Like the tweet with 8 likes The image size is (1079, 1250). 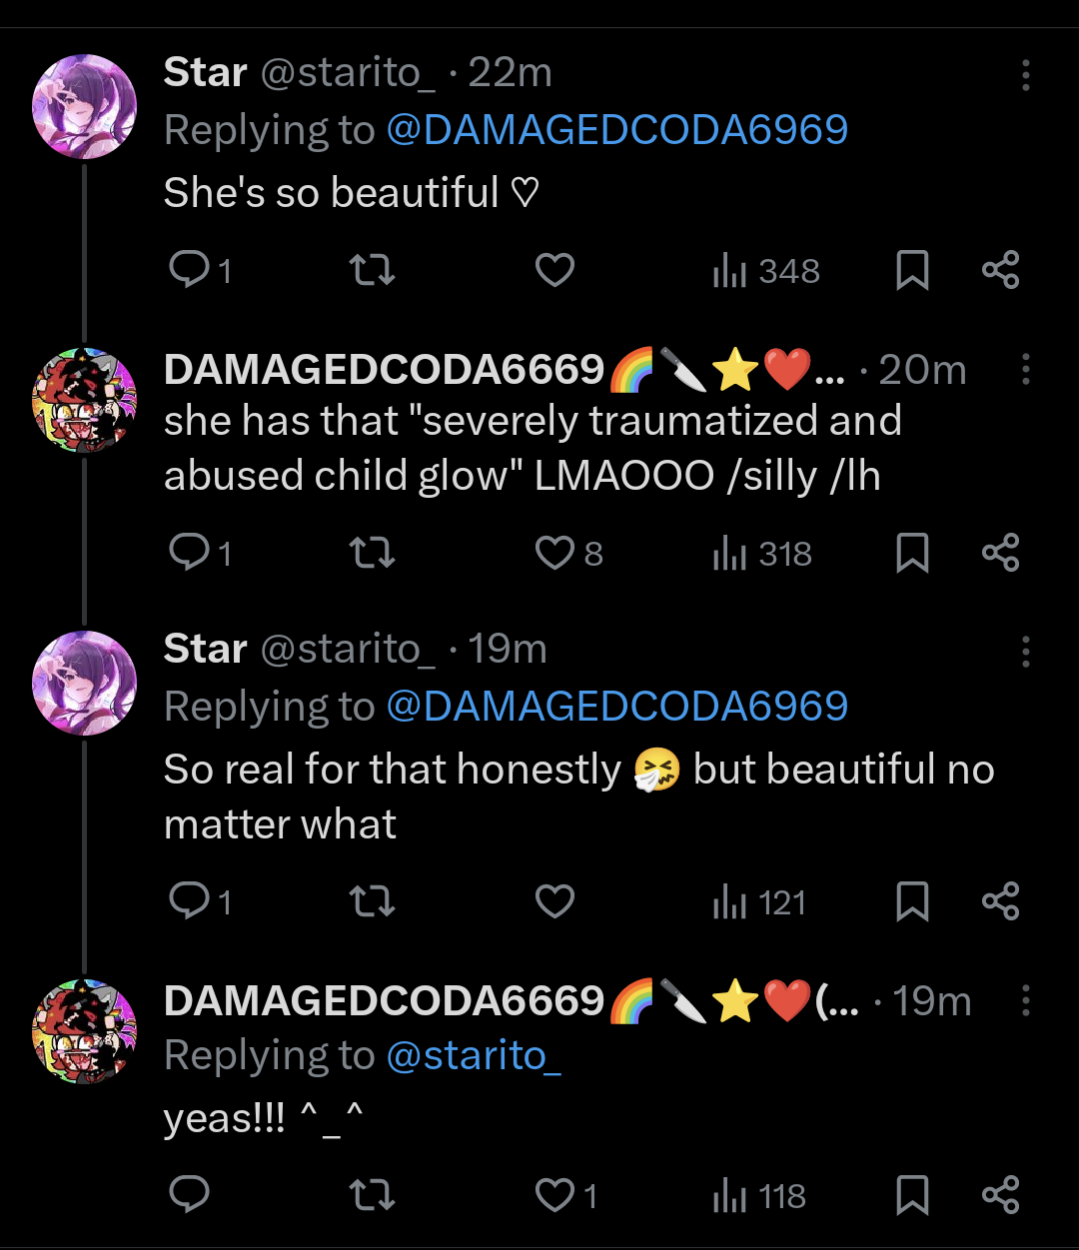point(555,553)
